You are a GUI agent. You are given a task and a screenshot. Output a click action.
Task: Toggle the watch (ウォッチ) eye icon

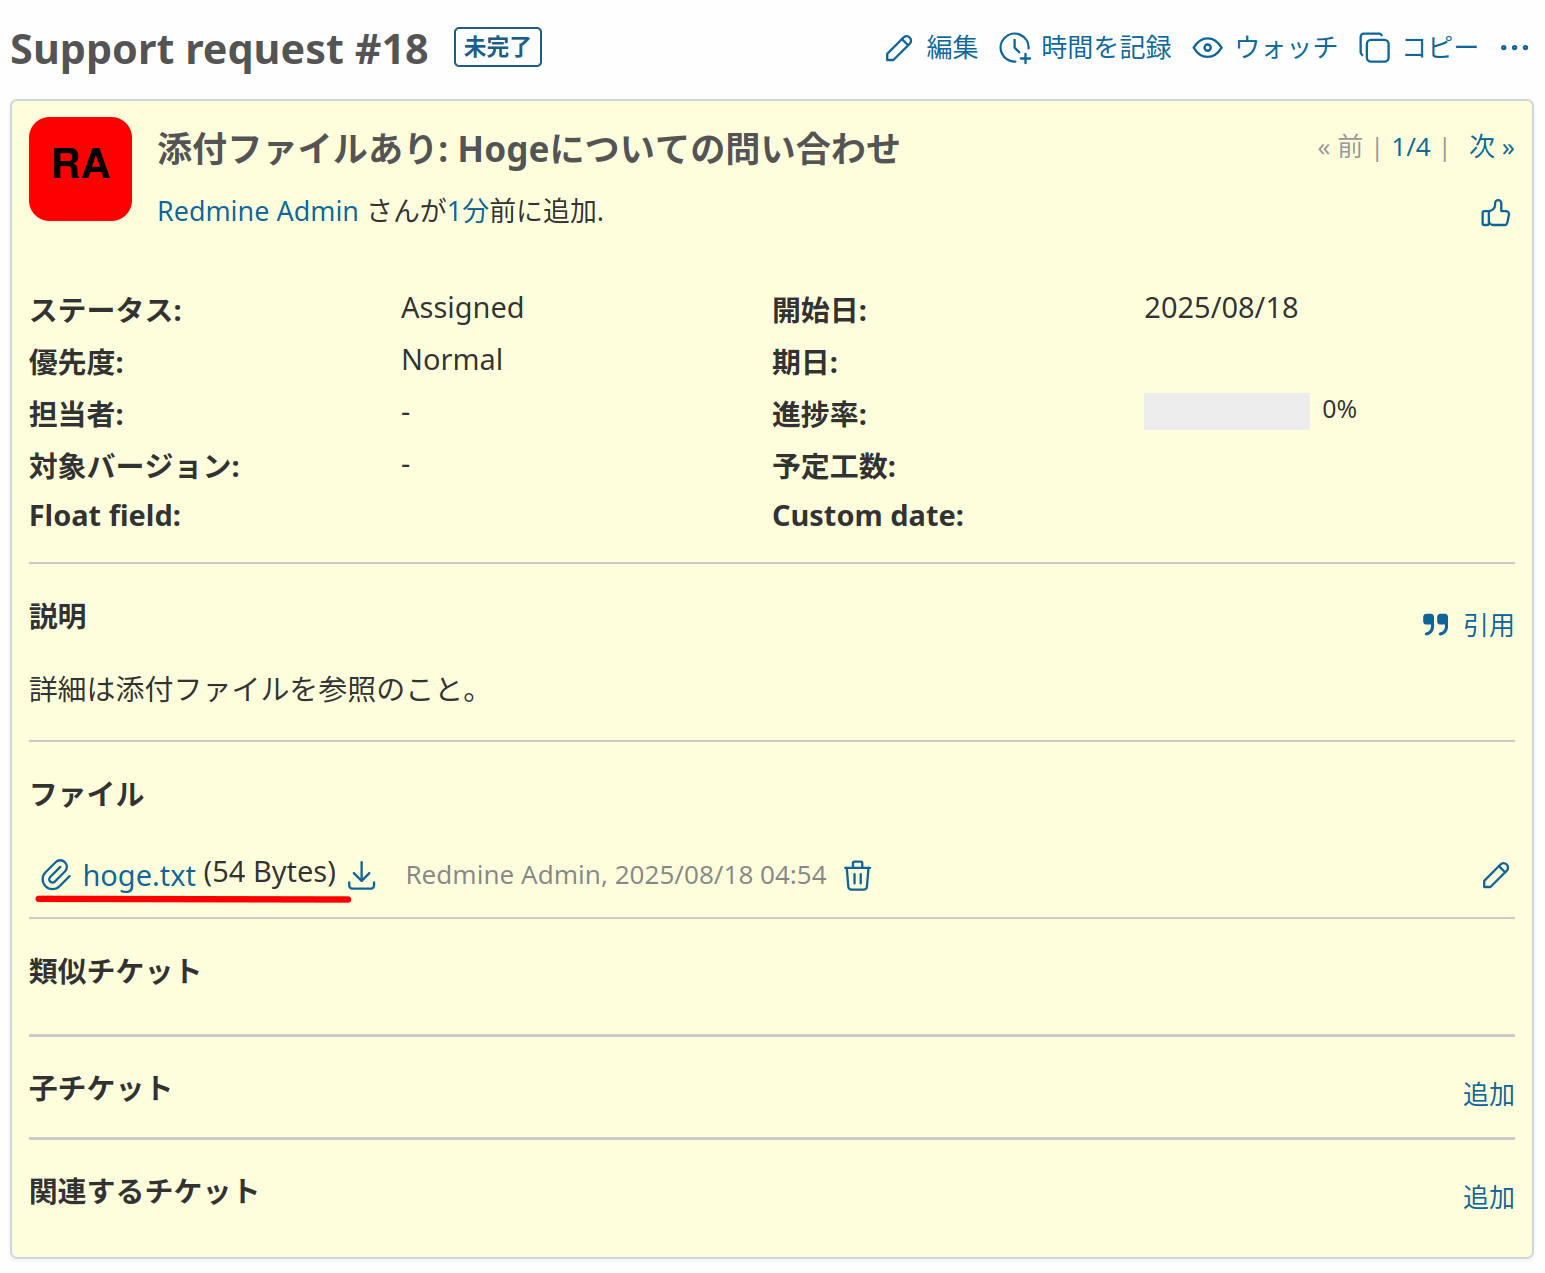pyautogui.click(x=1208, y=48)
